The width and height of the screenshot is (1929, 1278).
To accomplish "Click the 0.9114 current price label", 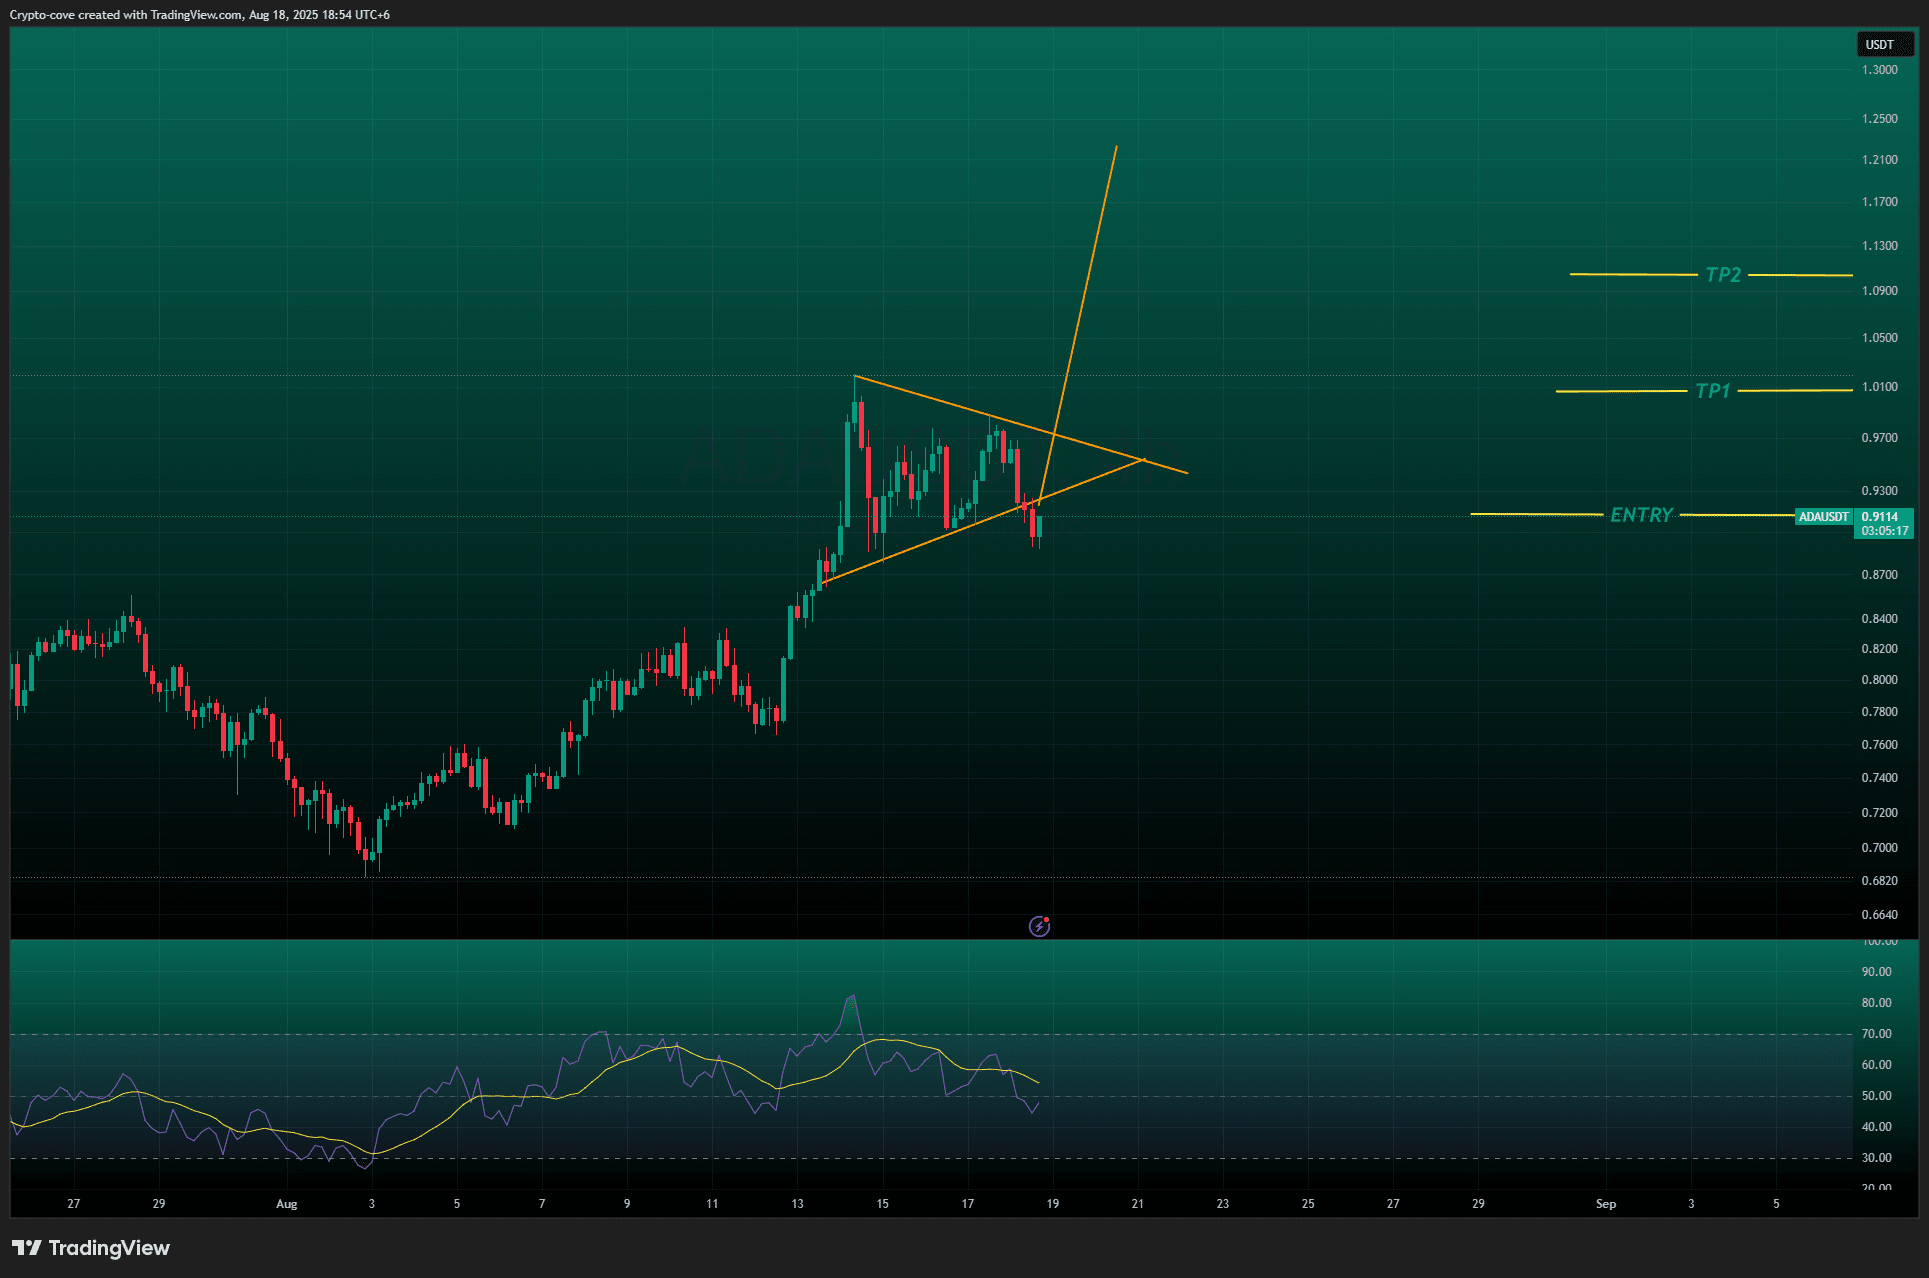I will pyautogui.click(x=1881, y=517).
